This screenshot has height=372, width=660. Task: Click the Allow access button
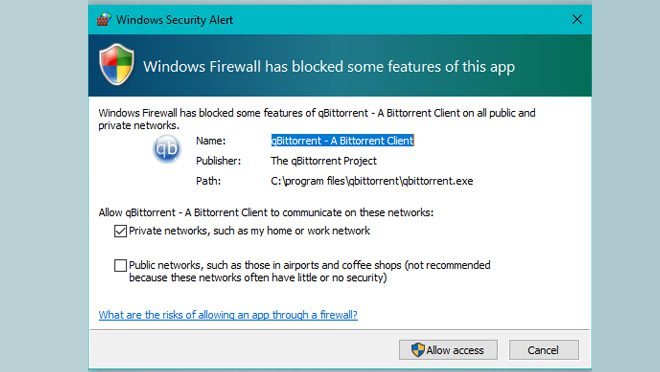[448, 350]
